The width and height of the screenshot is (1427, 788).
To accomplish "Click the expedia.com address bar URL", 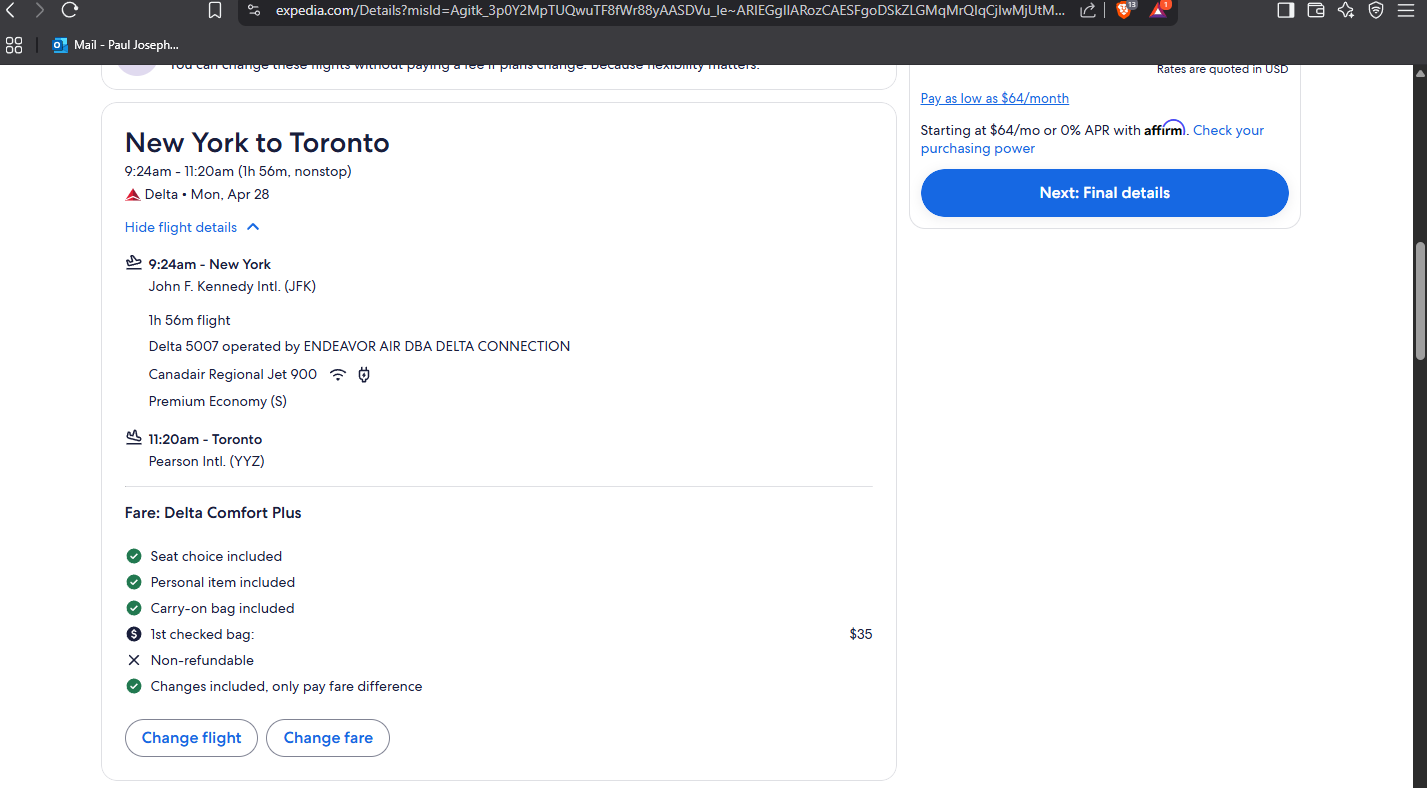I will point(670,11).
